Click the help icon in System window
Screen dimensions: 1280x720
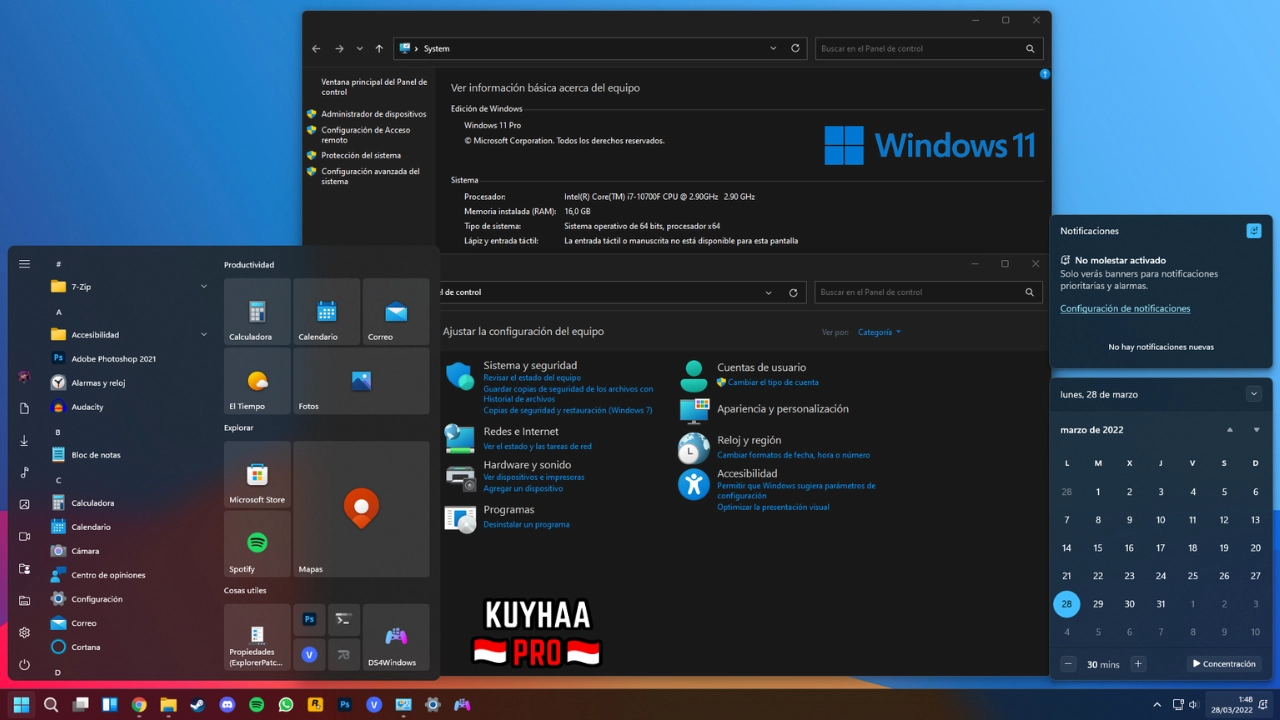[x=1045, y=74]
